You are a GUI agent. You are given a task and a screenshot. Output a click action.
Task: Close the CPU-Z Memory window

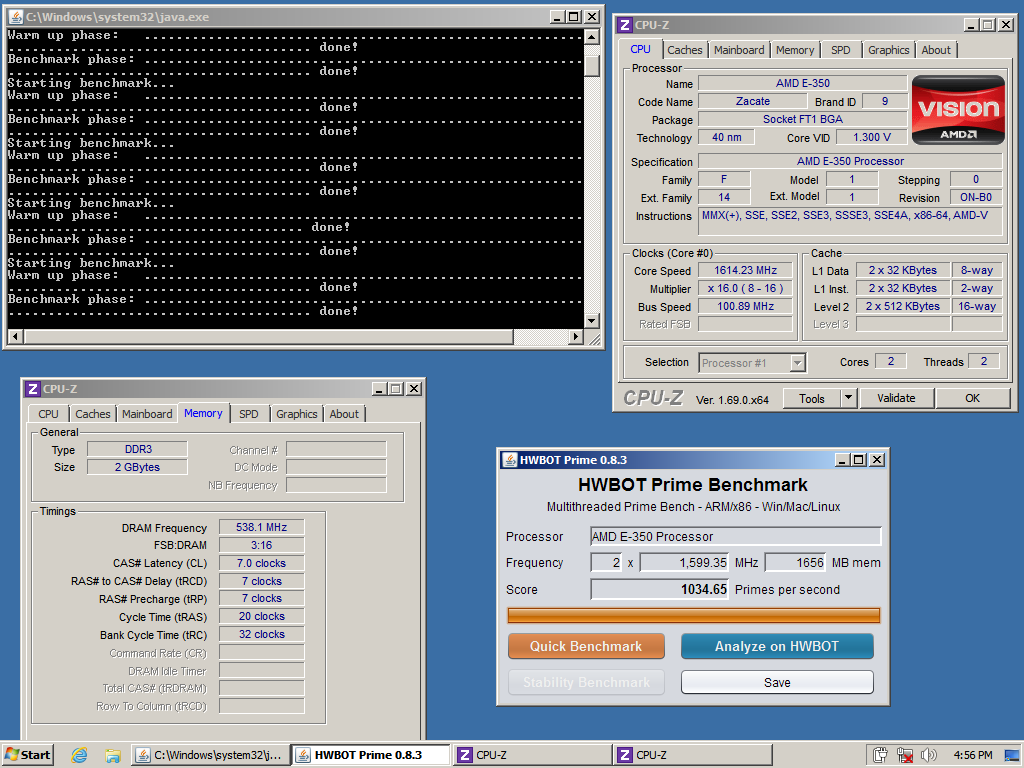click(x=414, y=389)
